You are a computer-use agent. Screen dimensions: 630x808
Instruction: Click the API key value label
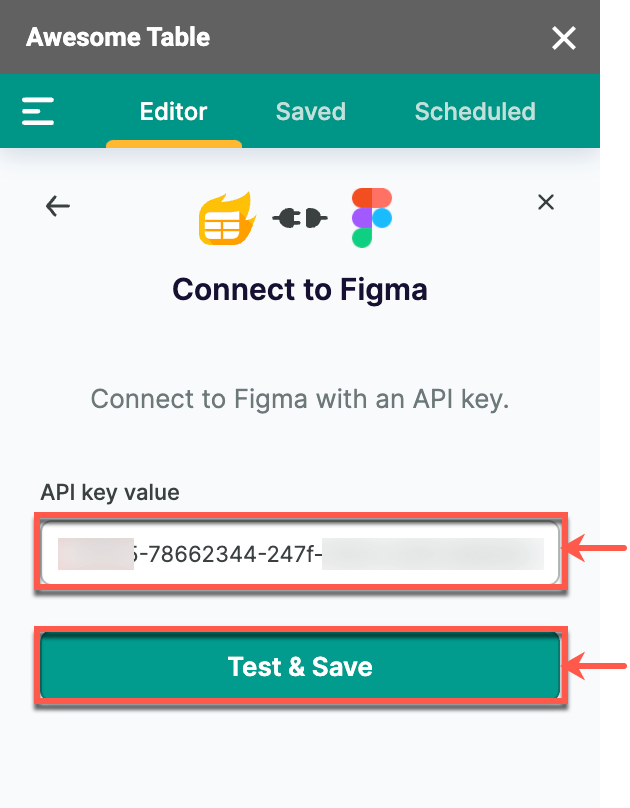point(108,492)
